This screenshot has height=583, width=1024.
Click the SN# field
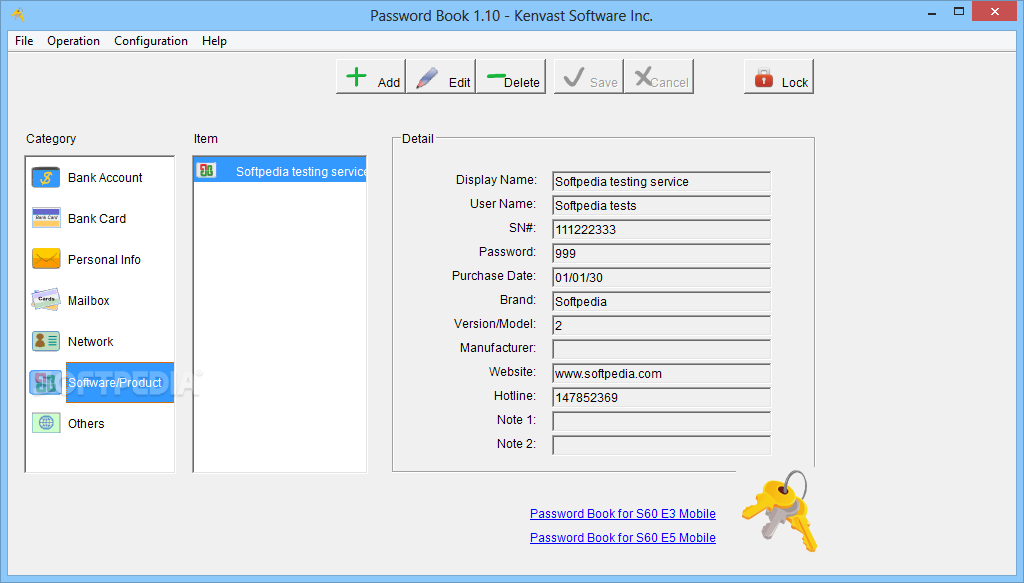point(661,230)
